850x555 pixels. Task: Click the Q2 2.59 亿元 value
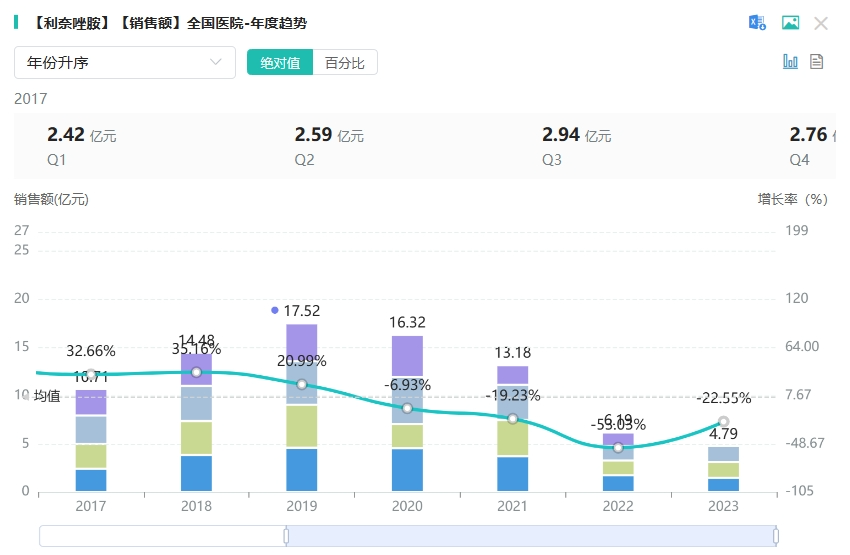(x=329, y=134)
